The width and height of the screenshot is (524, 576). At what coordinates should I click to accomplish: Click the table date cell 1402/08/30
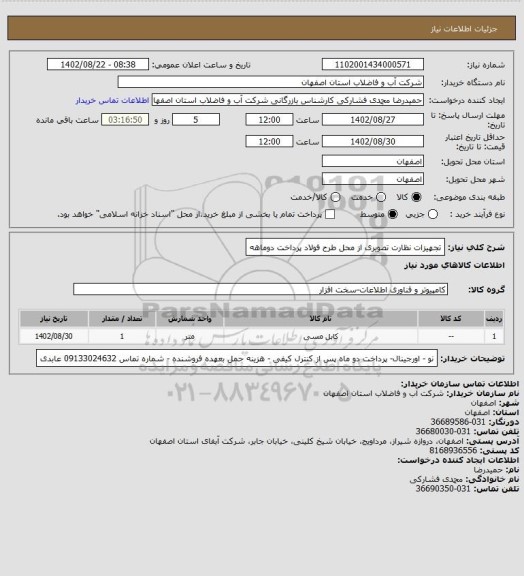click(54, 336)
